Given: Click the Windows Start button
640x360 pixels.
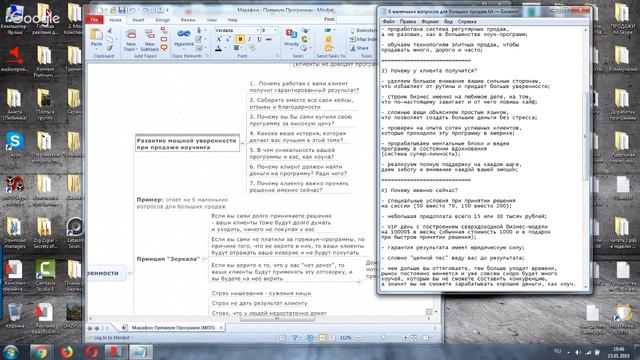Looking at the screenshot, I should click(x=11, y=352).
